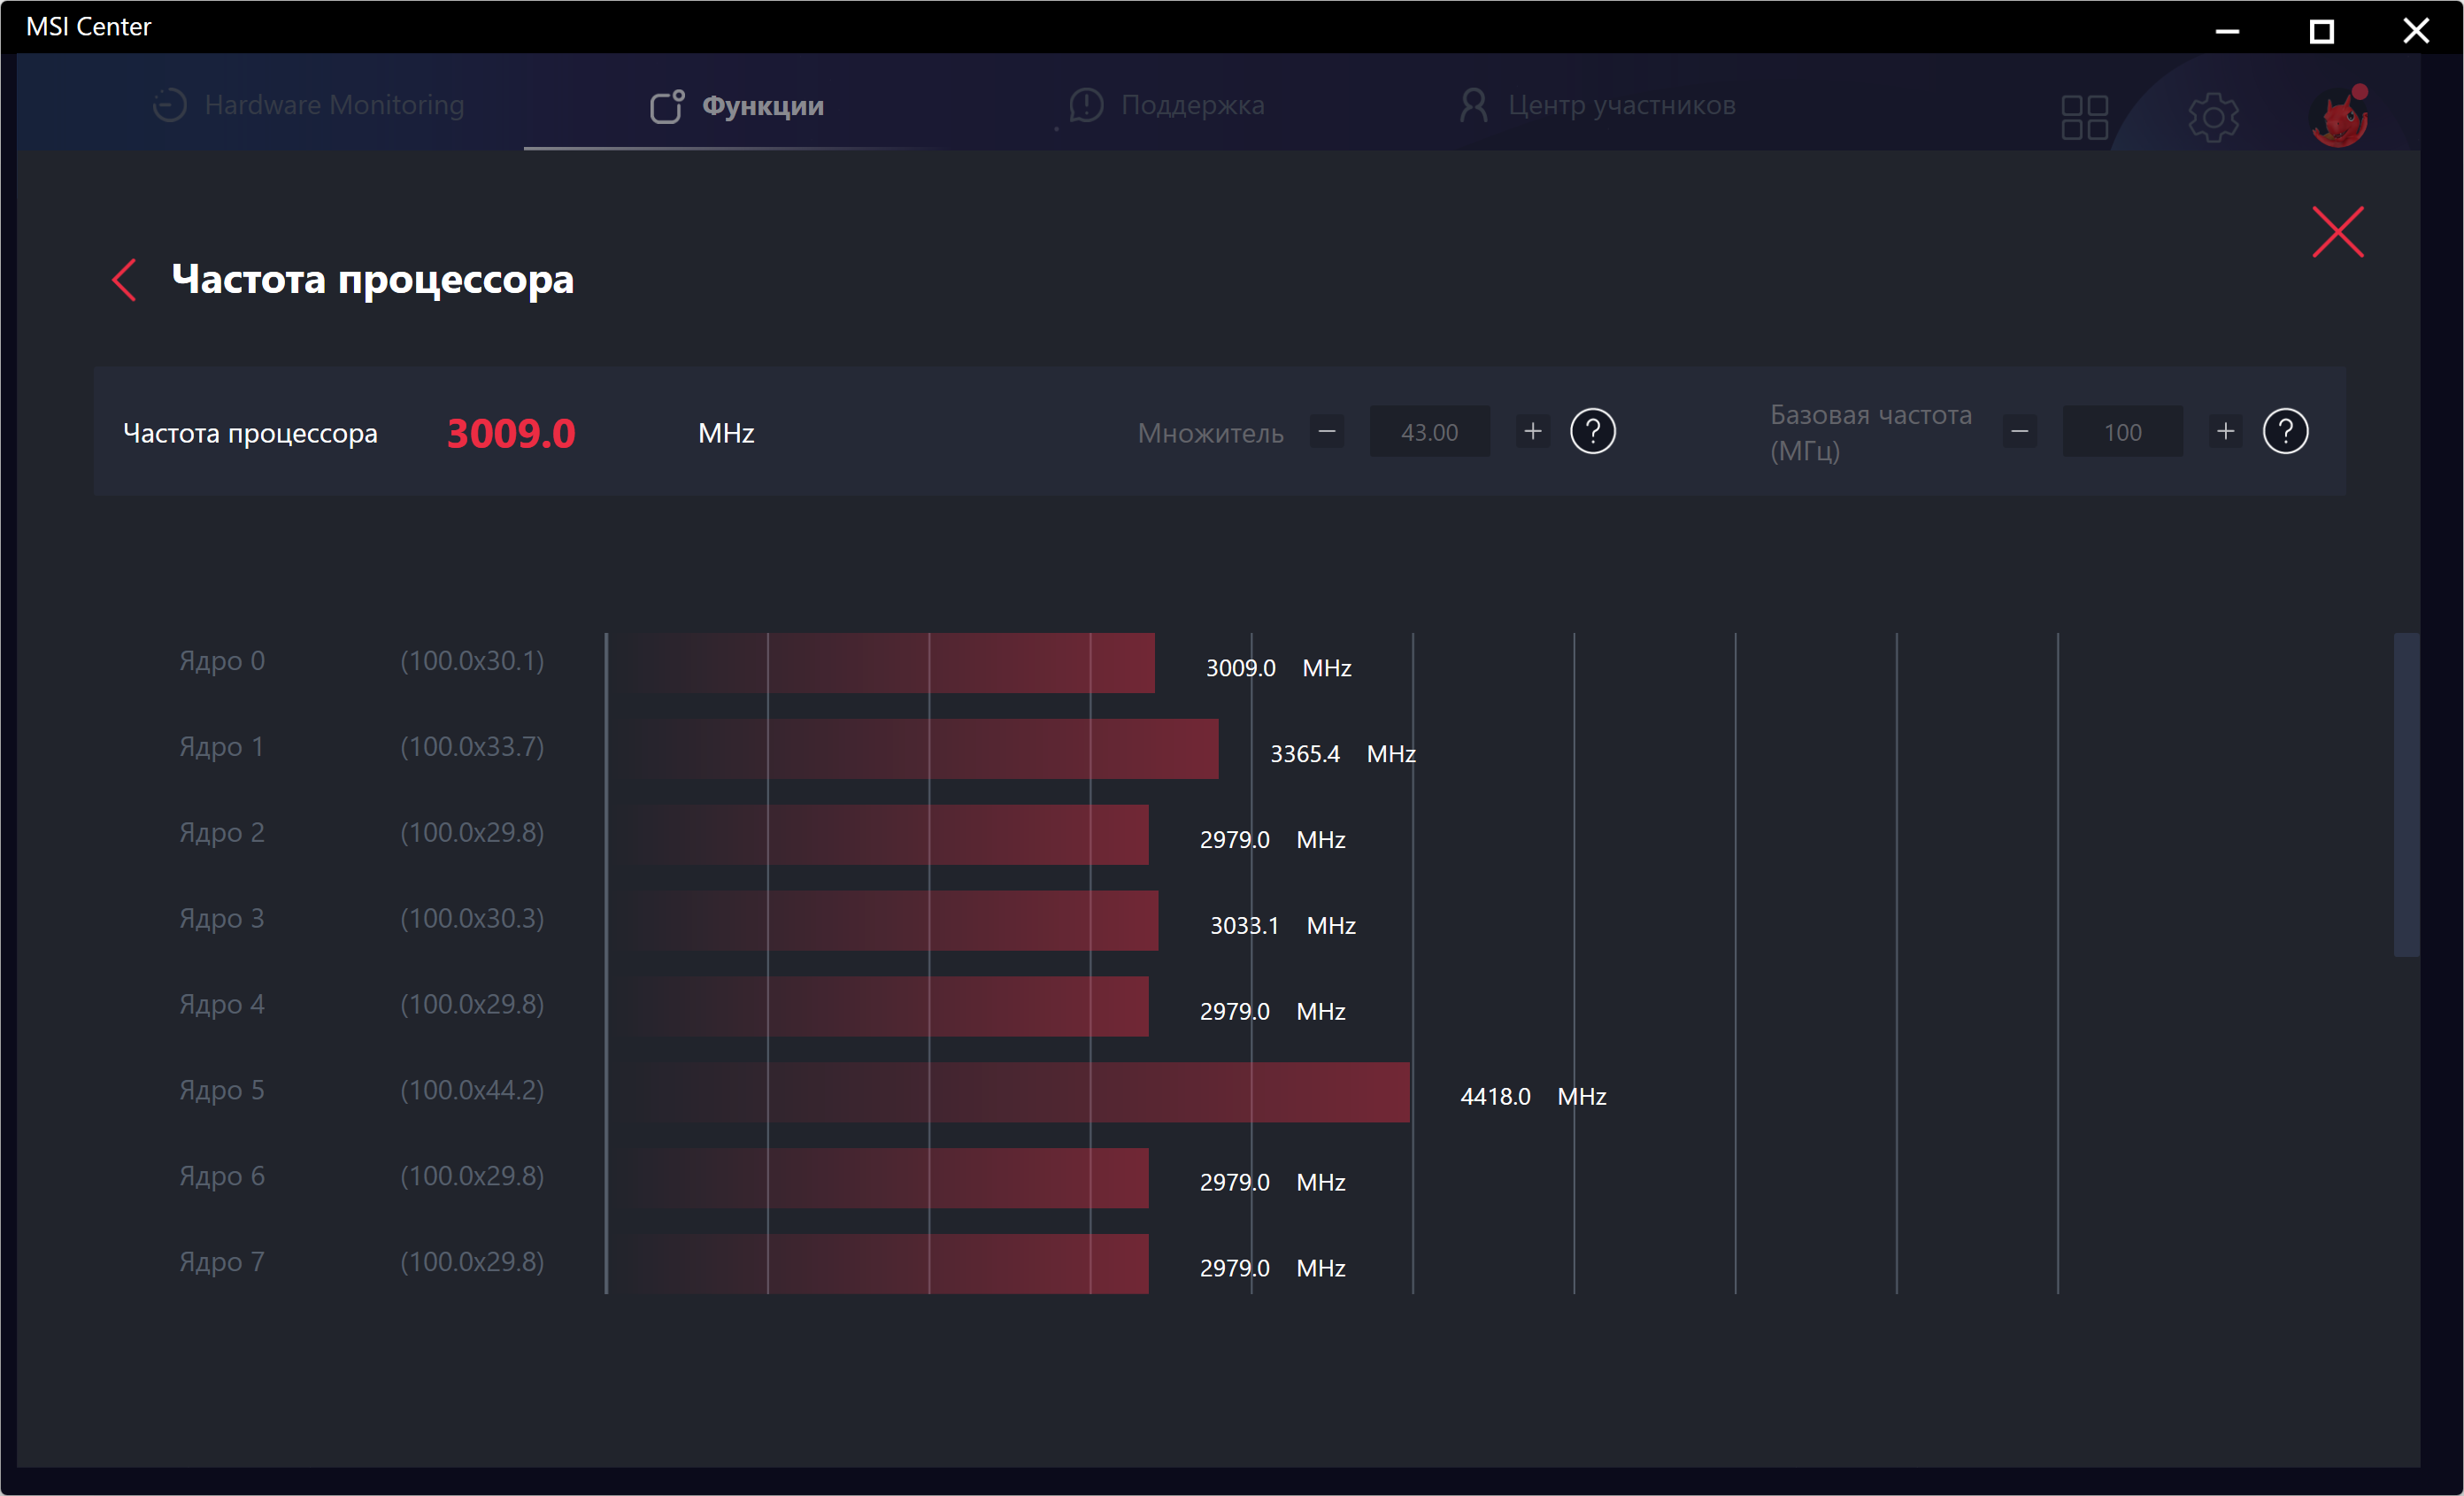2464x1496 pixels.
Task: Switch to the Hardware Monitoring tab
Action: 309,105
